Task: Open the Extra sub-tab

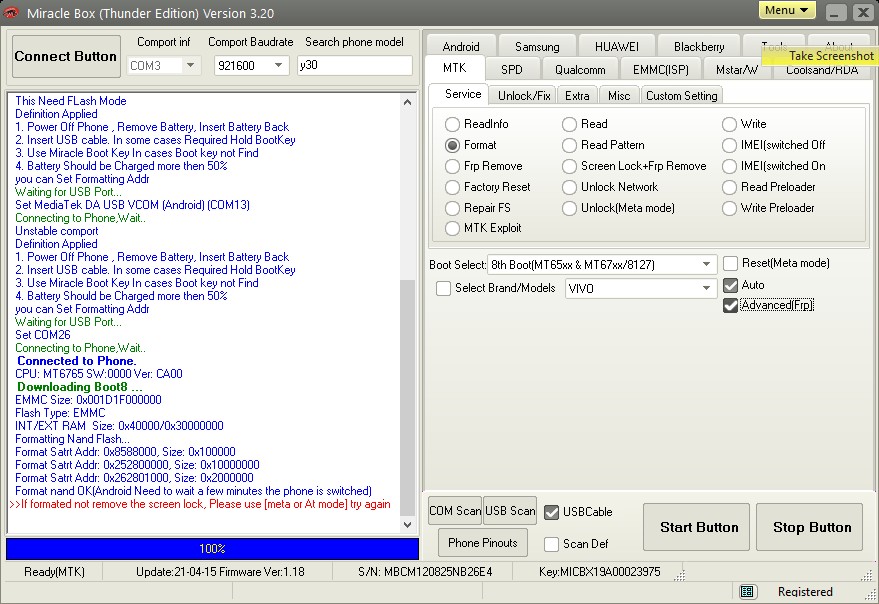Action: coord(577,96)
